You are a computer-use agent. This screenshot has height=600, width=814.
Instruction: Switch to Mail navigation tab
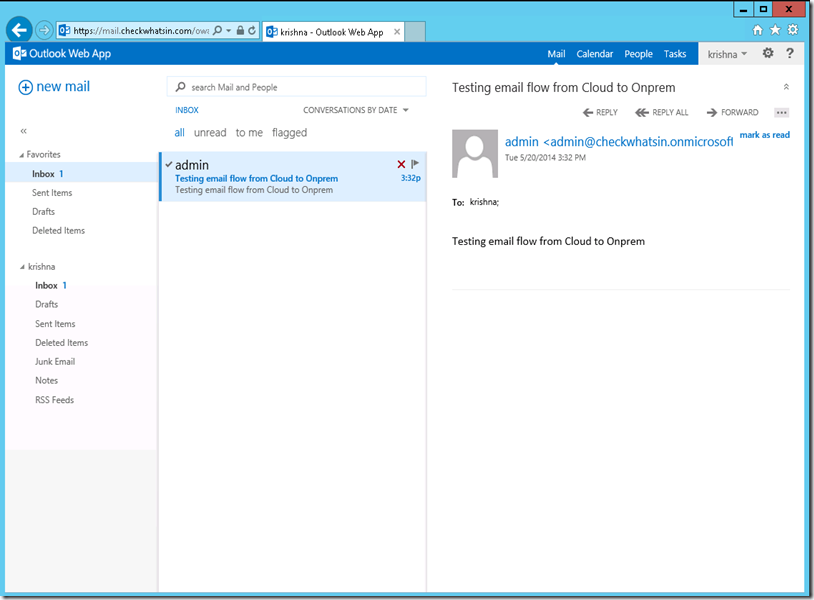click(x=556, y=54)
